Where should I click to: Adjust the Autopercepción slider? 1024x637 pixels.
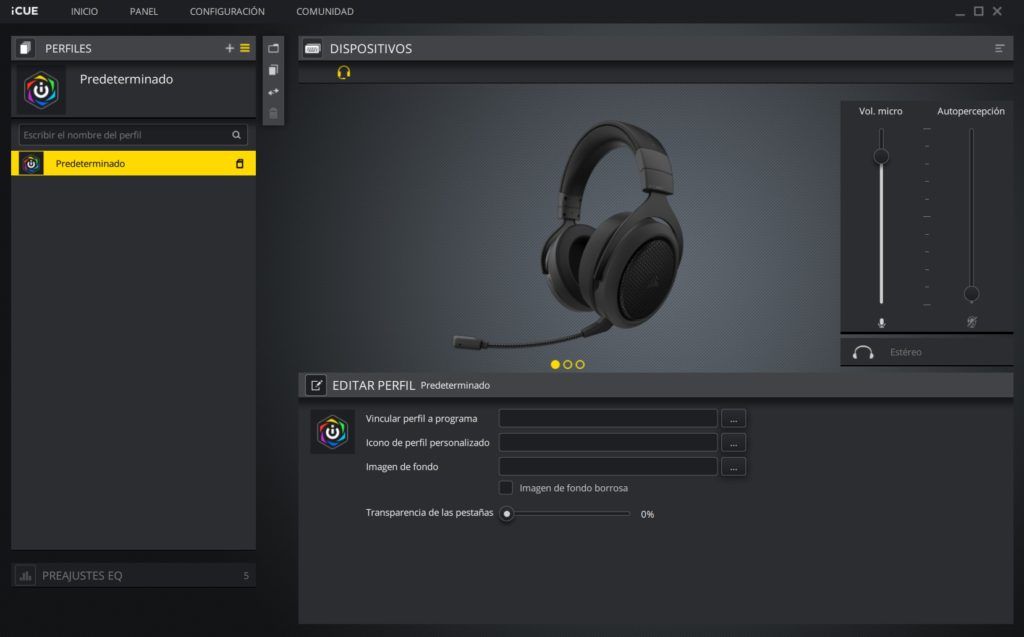click(x=972, y=294)
